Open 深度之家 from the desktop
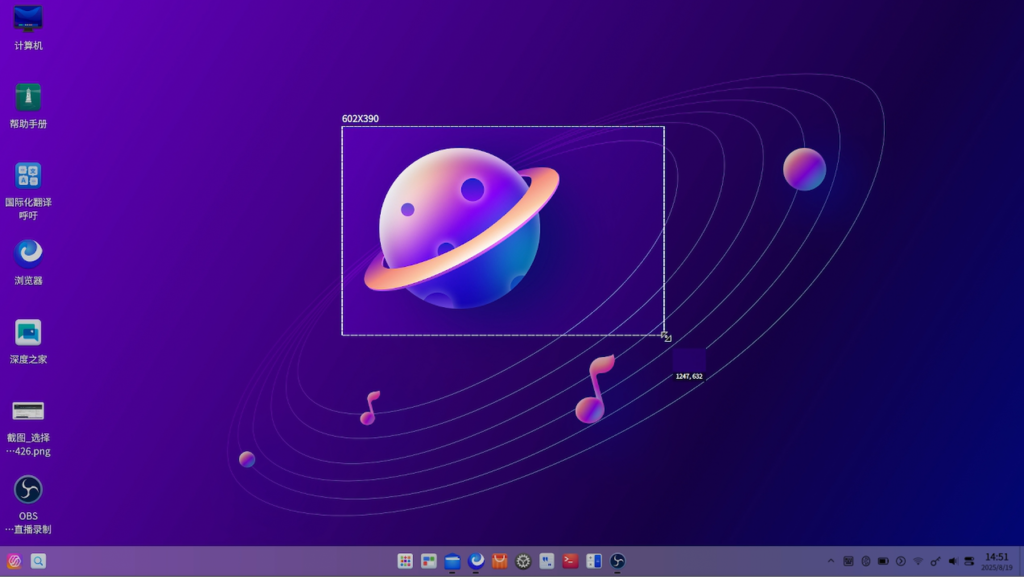This screenshot has height=577, width=1024. [28, 332]
